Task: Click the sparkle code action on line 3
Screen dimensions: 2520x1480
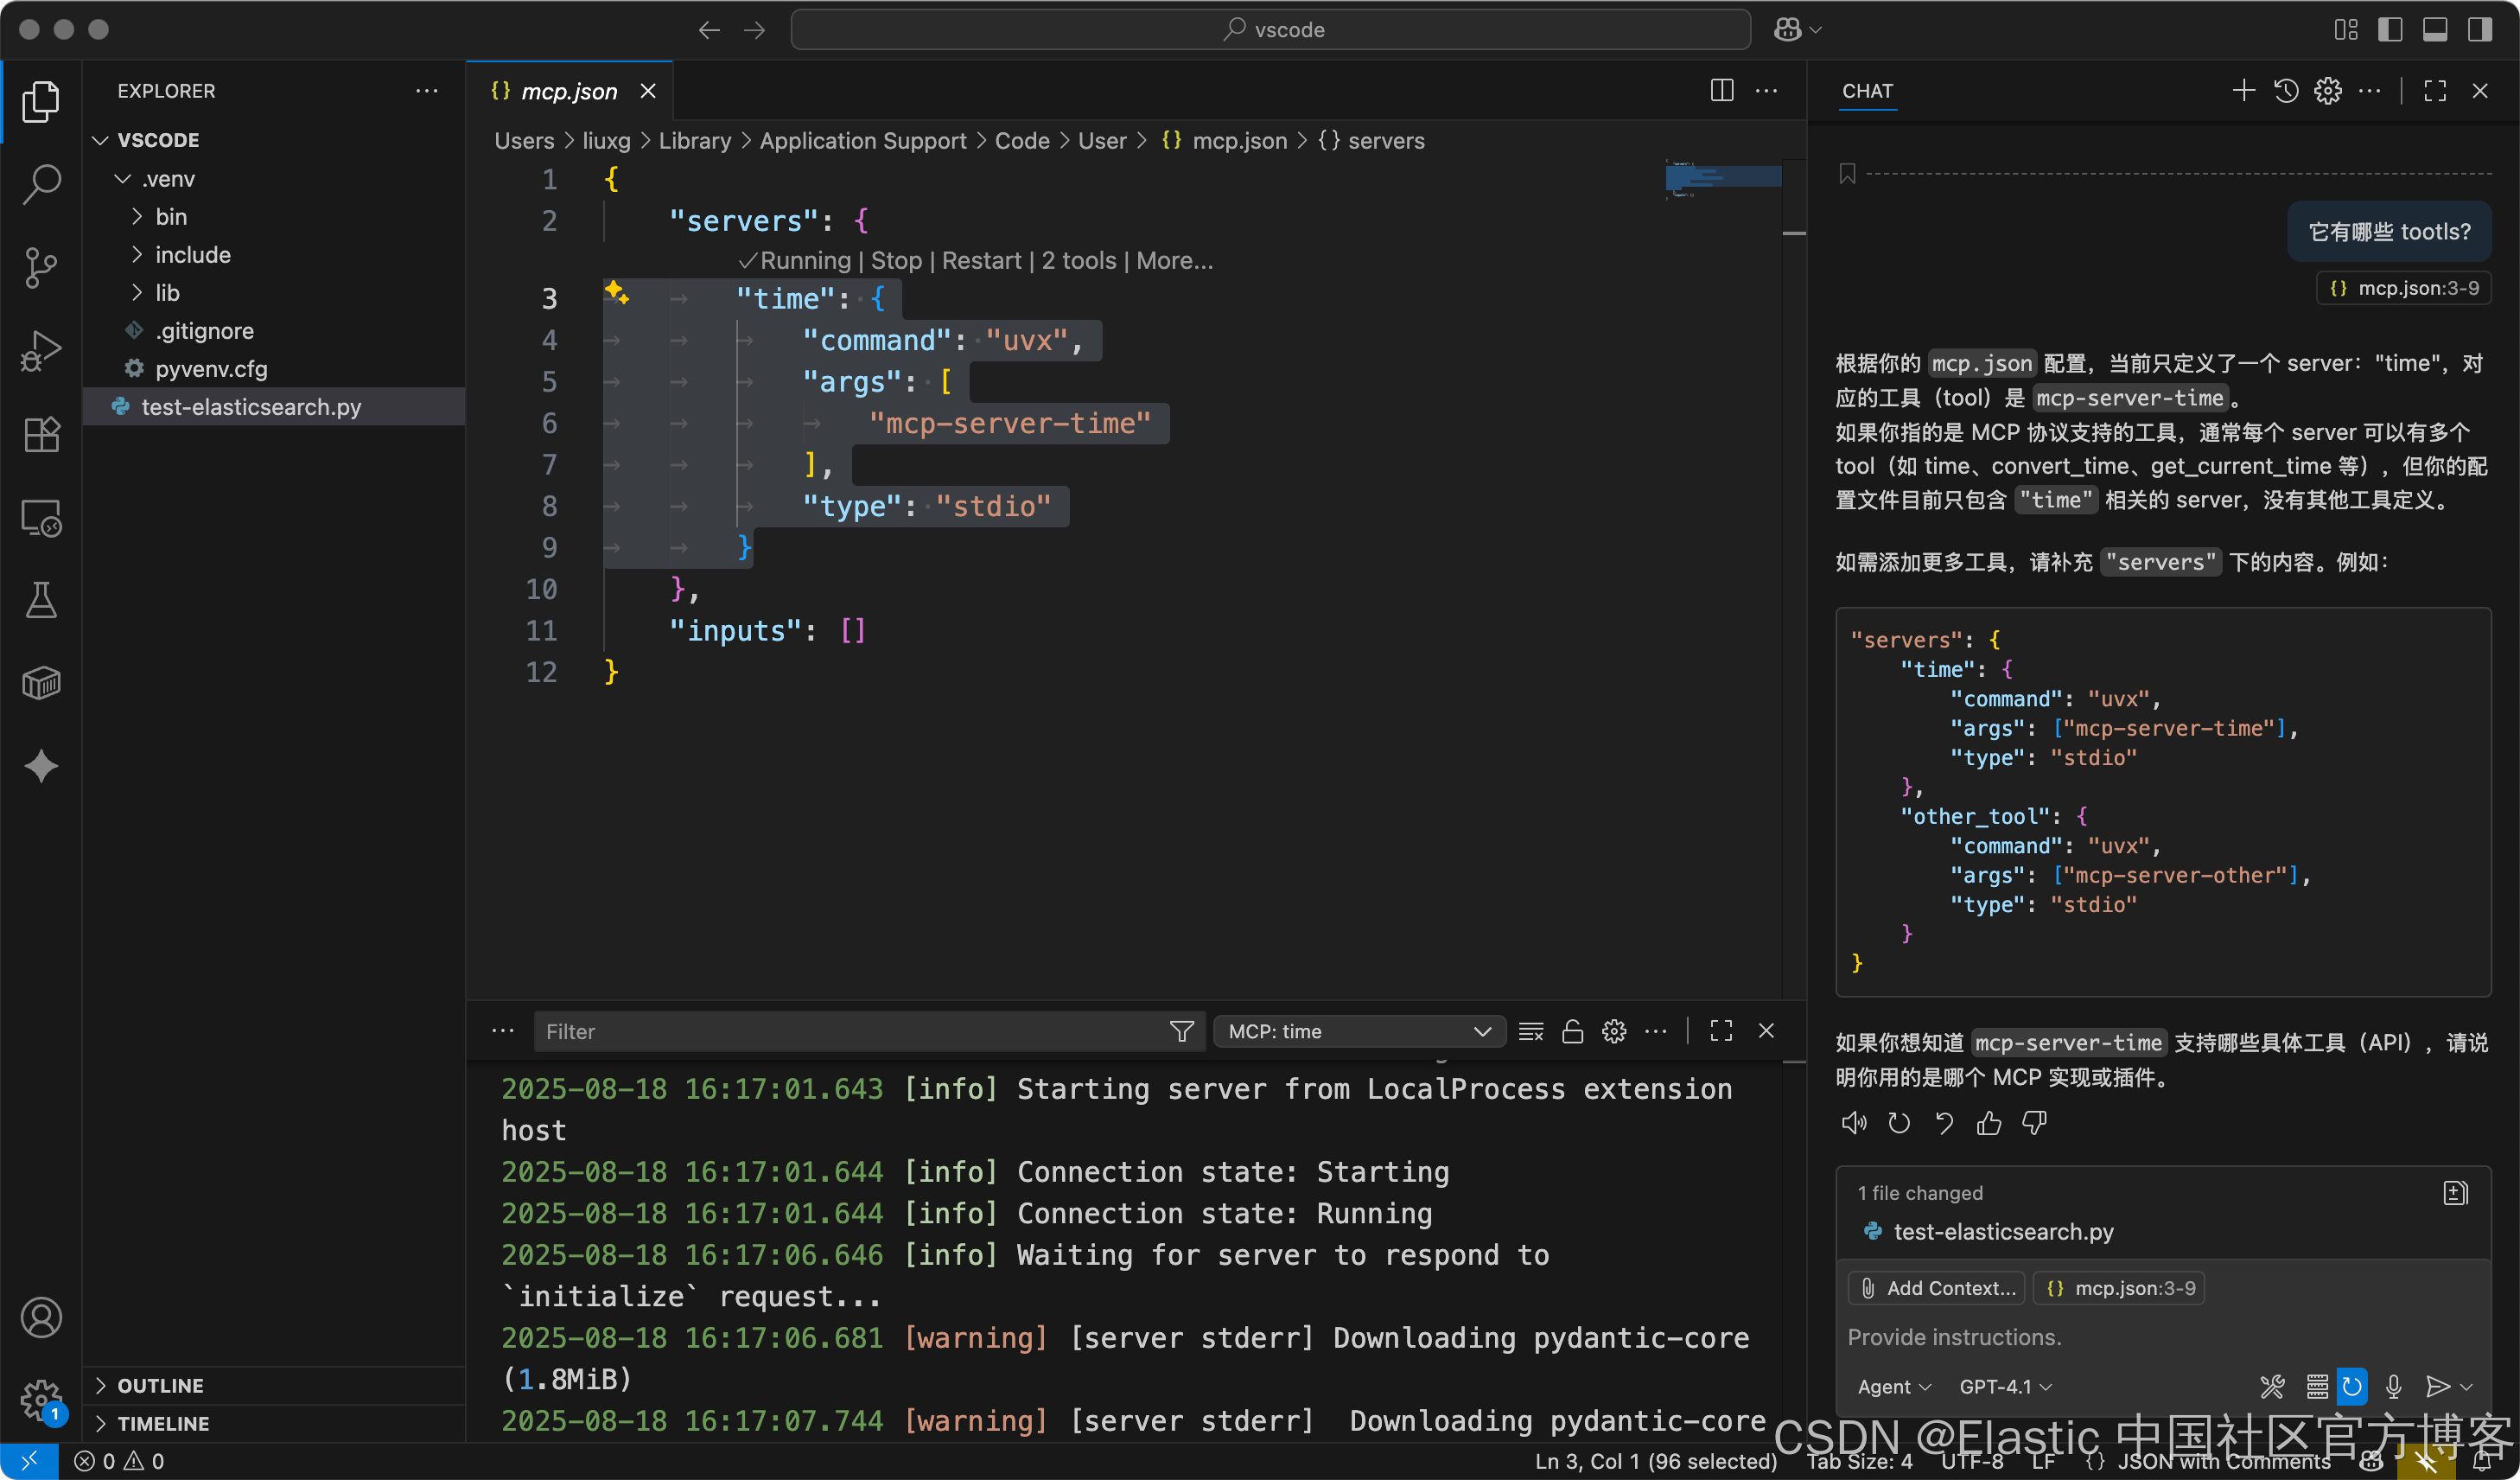Action: pos(616,292)
